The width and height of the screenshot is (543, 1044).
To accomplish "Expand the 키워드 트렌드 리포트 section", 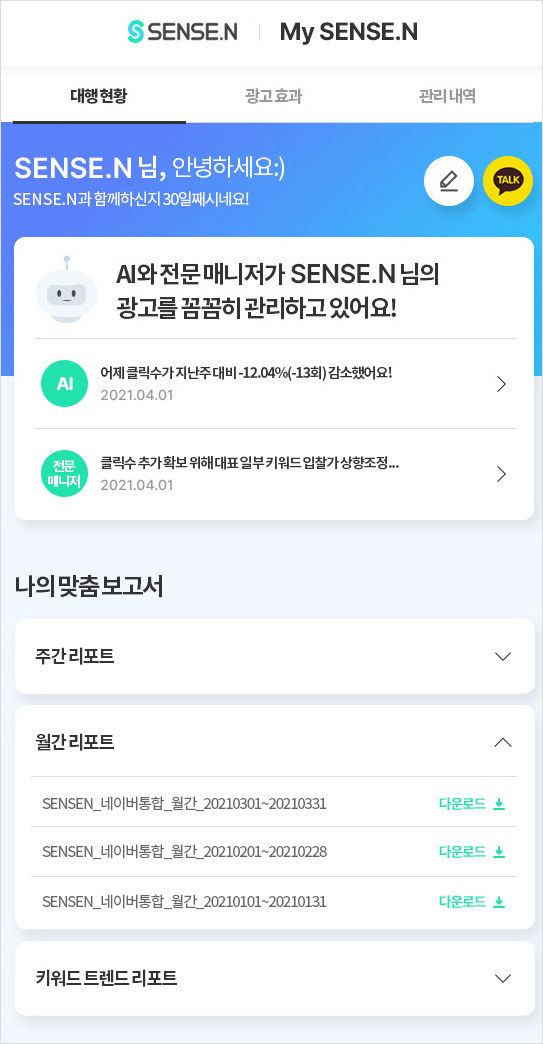I will point(274,978).
